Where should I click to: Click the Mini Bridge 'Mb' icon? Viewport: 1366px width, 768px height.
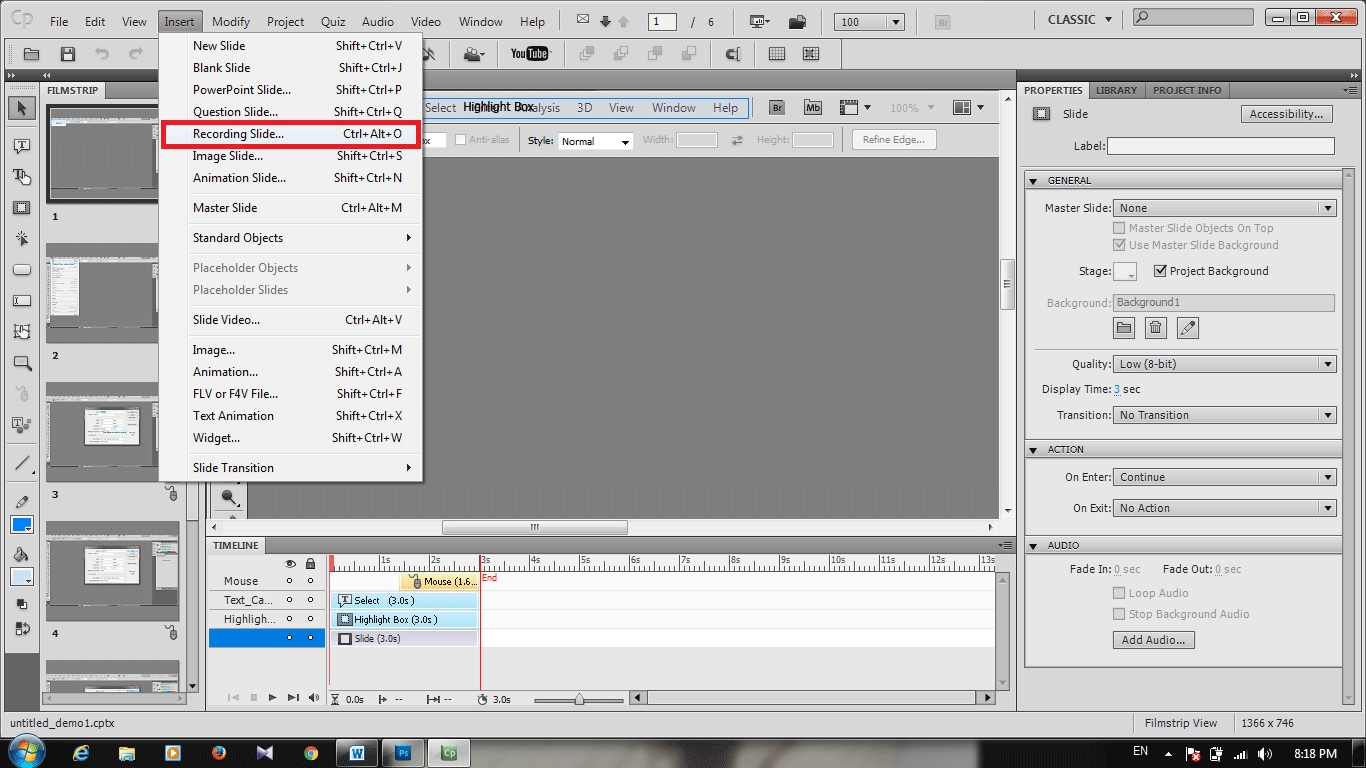click(x=813, y=108)
